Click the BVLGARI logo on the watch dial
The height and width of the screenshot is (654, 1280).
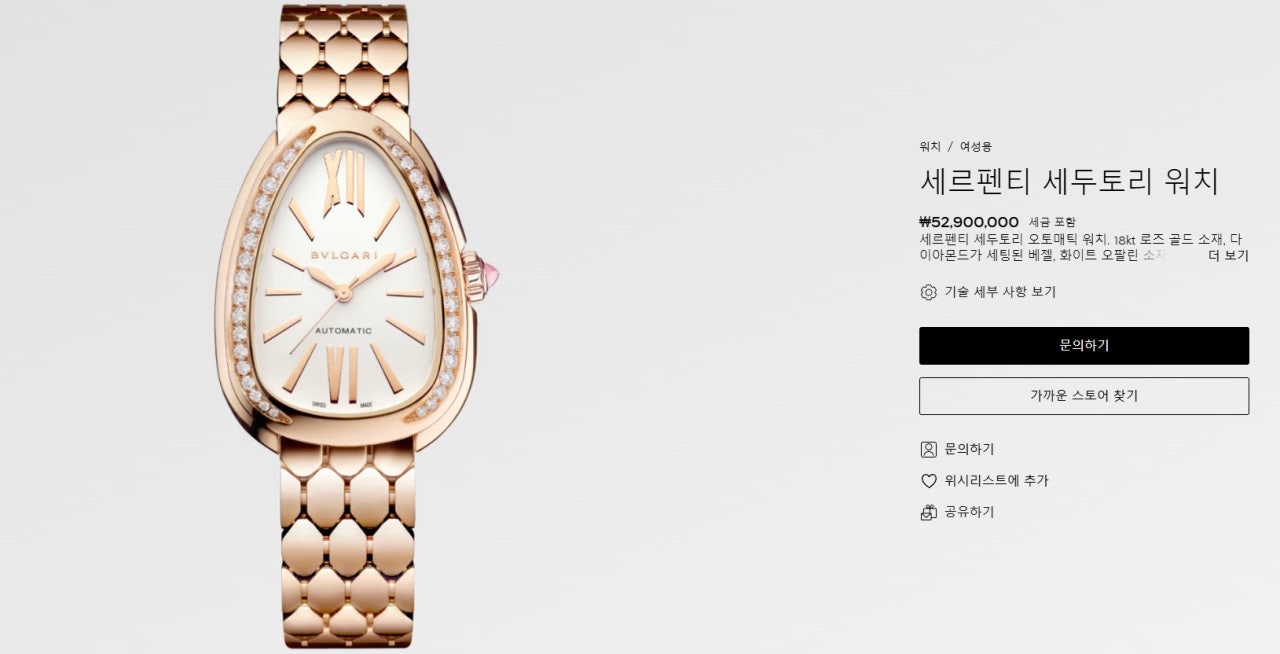[x=343, y=256]
